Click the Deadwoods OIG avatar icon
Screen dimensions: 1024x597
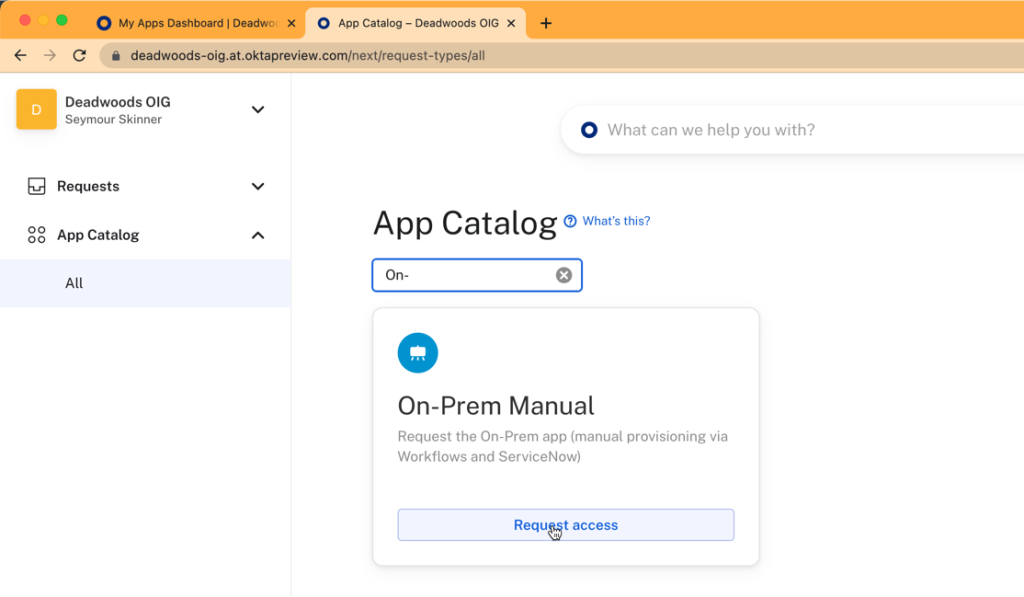click(x=36, y=109)
